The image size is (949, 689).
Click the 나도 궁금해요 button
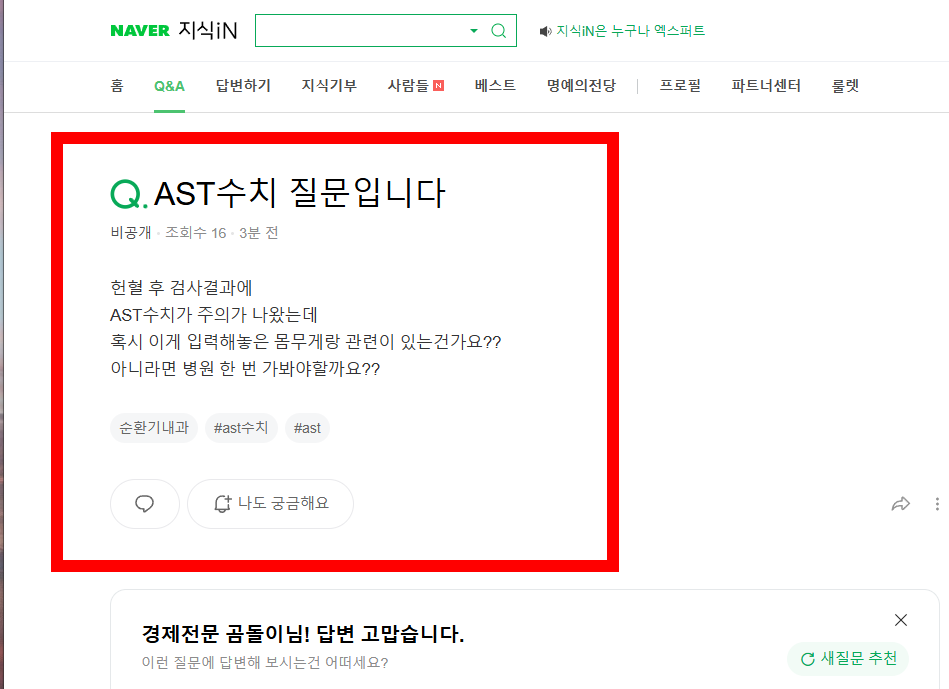point(271,504)
